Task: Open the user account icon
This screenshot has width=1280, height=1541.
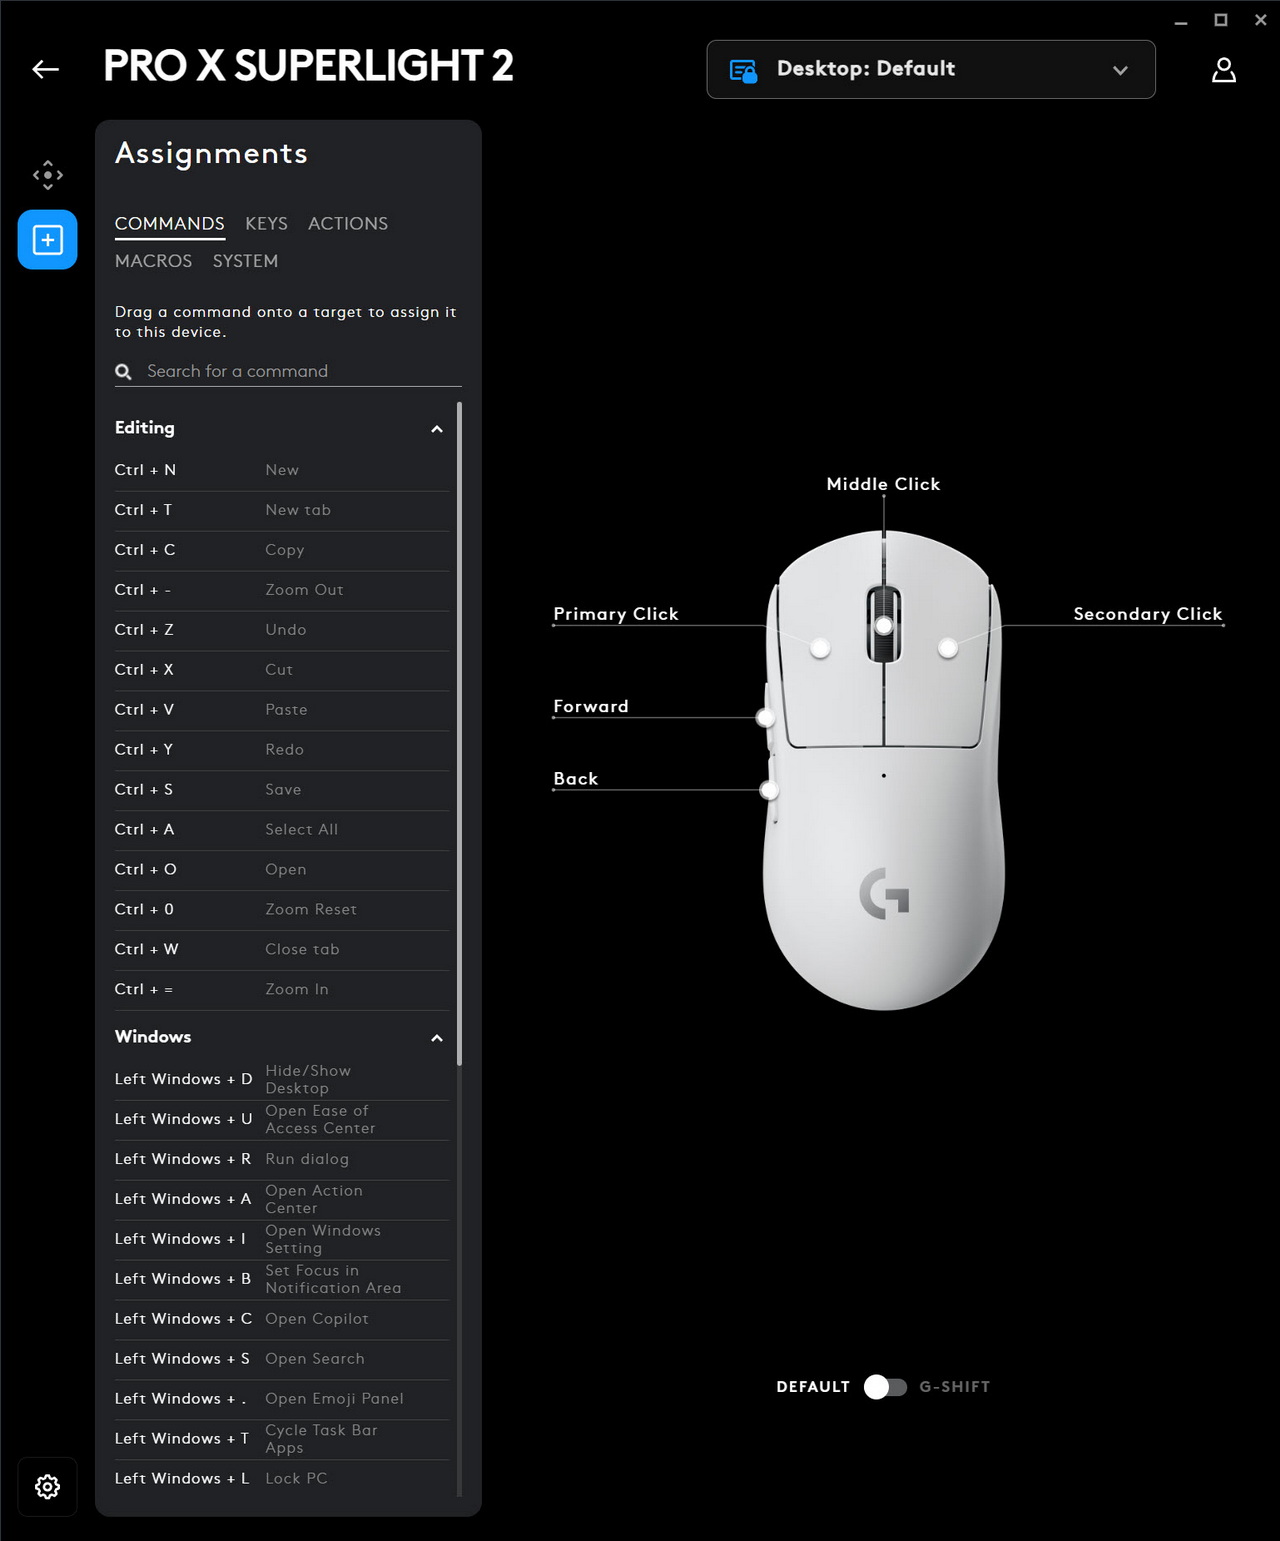Action: coord(1224,69)
